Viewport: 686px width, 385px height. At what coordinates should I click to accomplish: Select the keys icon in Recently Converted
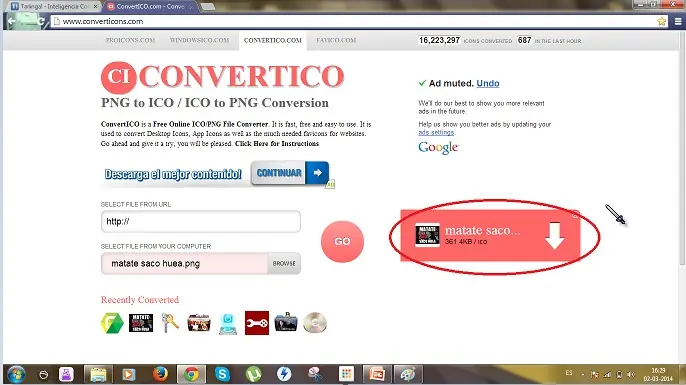pyautogui.click(x=170, y=323)
